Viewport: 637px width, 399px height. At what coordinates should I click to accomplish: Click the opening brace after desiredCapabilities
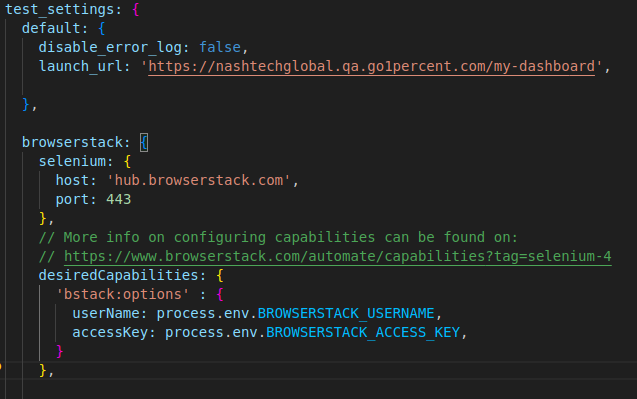220,276
